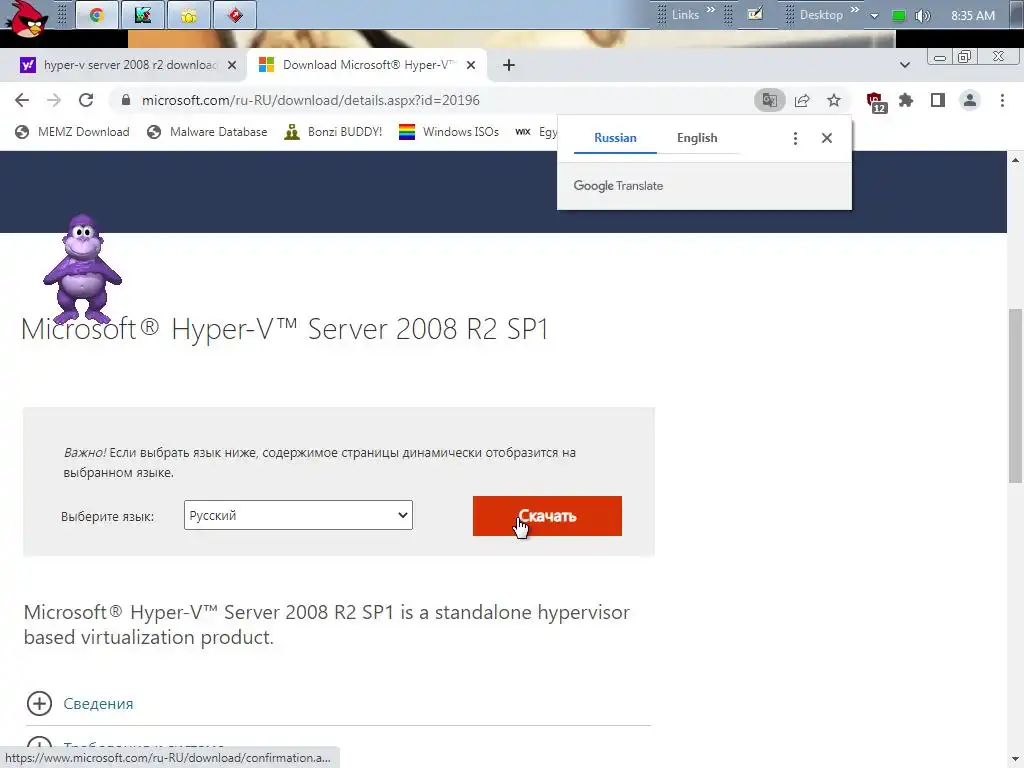
Task: Open the Extensions puzzle icon
Action: coord(906,100)
